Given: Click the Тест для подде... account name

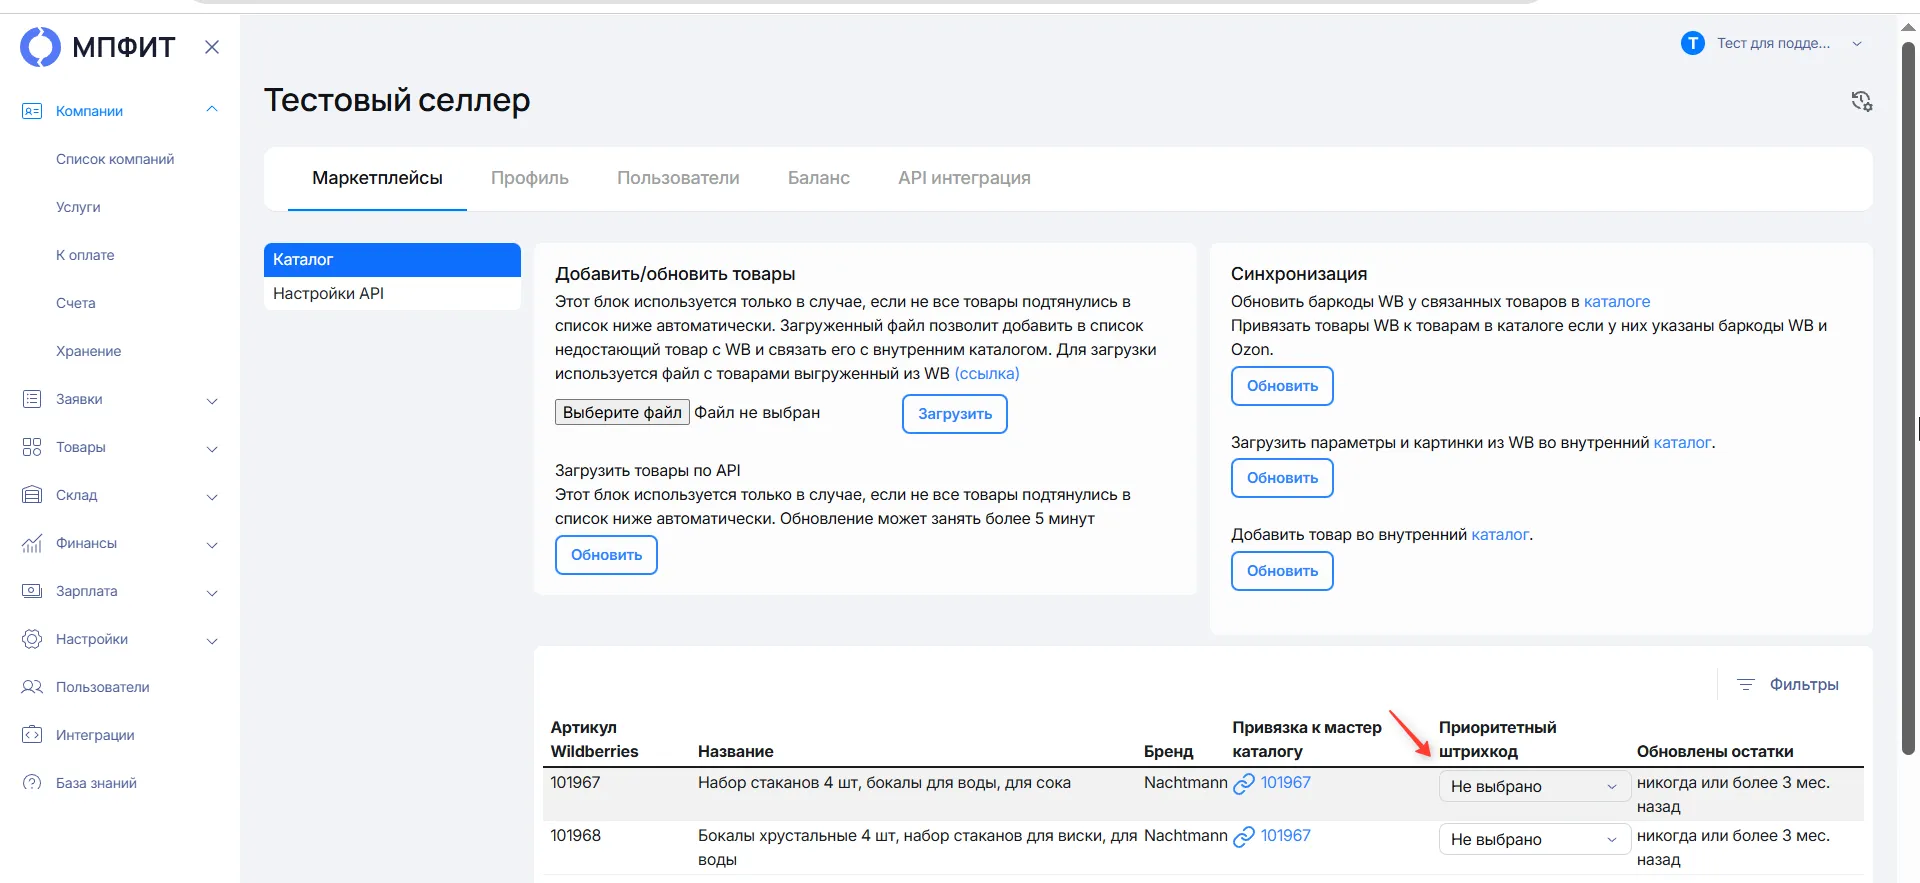Looking at the screenshot, I should click(x=1773, y=43).
